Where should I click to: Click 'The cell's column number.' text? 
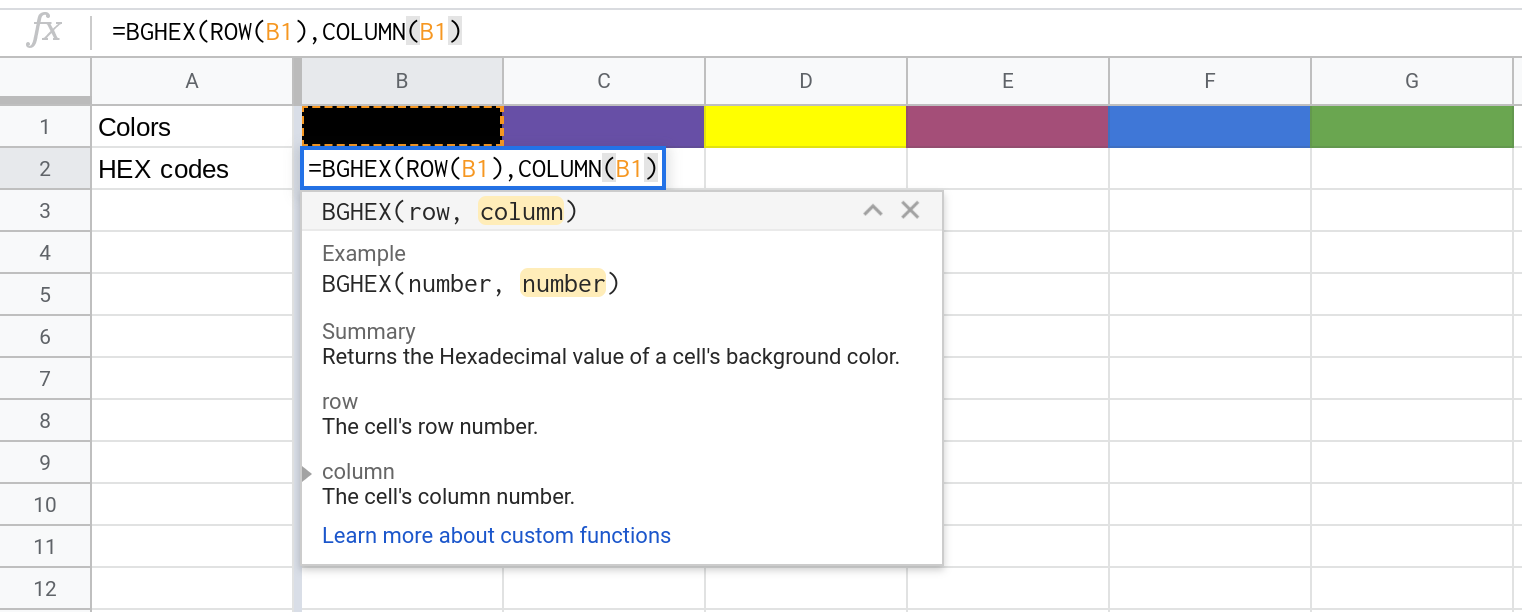448,496
